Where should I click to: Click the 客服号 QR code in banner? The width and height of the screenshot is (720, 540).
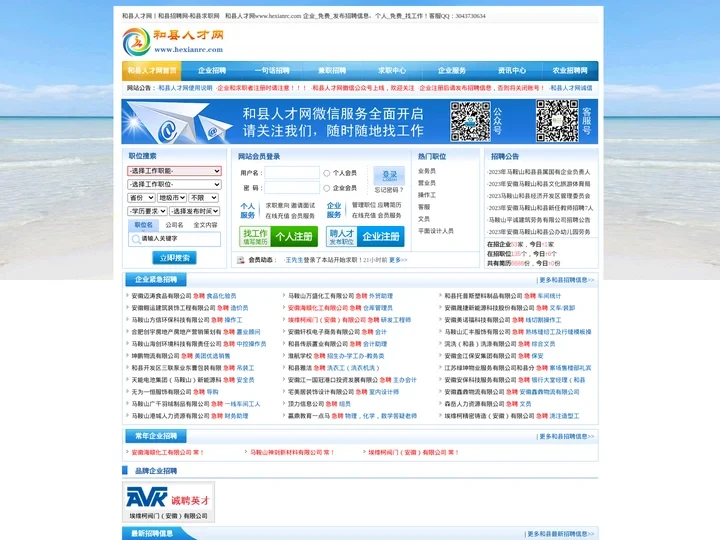pos(557,121)
